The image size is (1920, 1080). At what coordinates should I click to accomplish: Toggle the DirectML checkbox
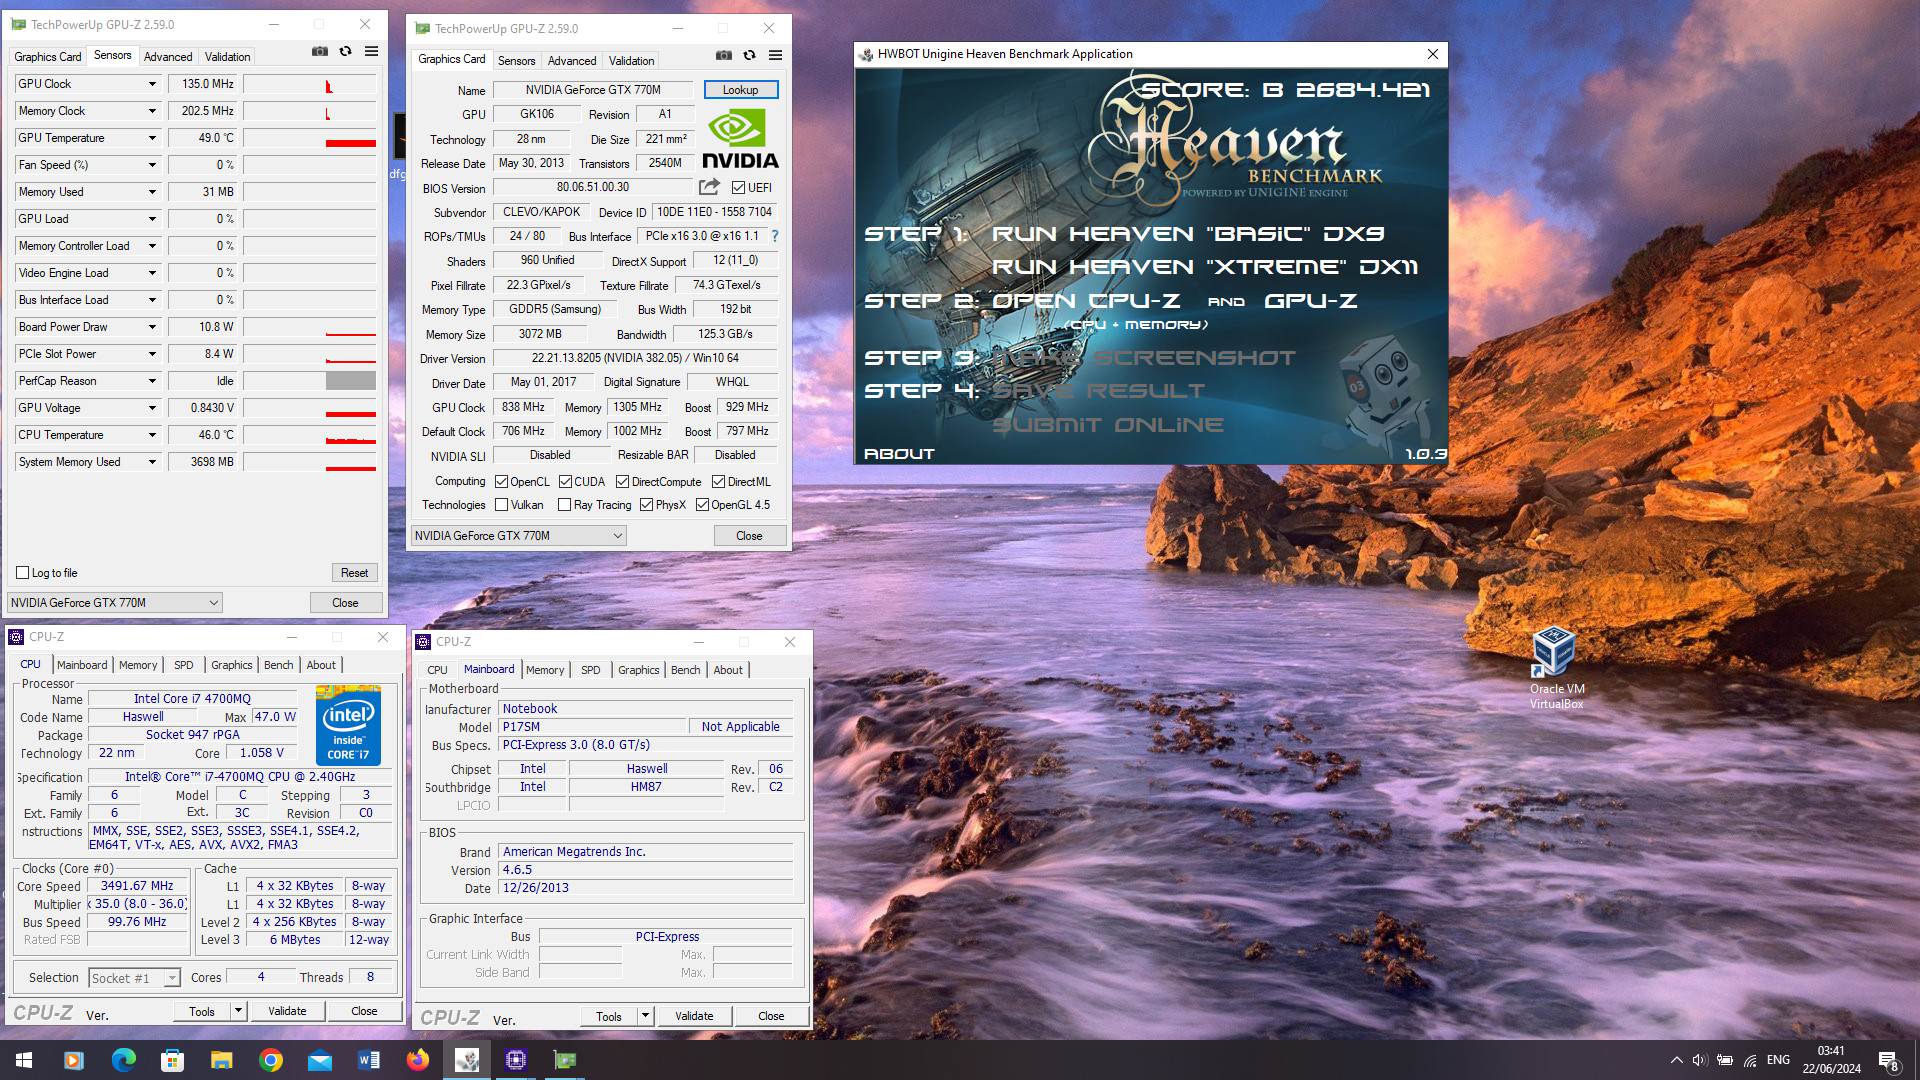coord(718,482)
